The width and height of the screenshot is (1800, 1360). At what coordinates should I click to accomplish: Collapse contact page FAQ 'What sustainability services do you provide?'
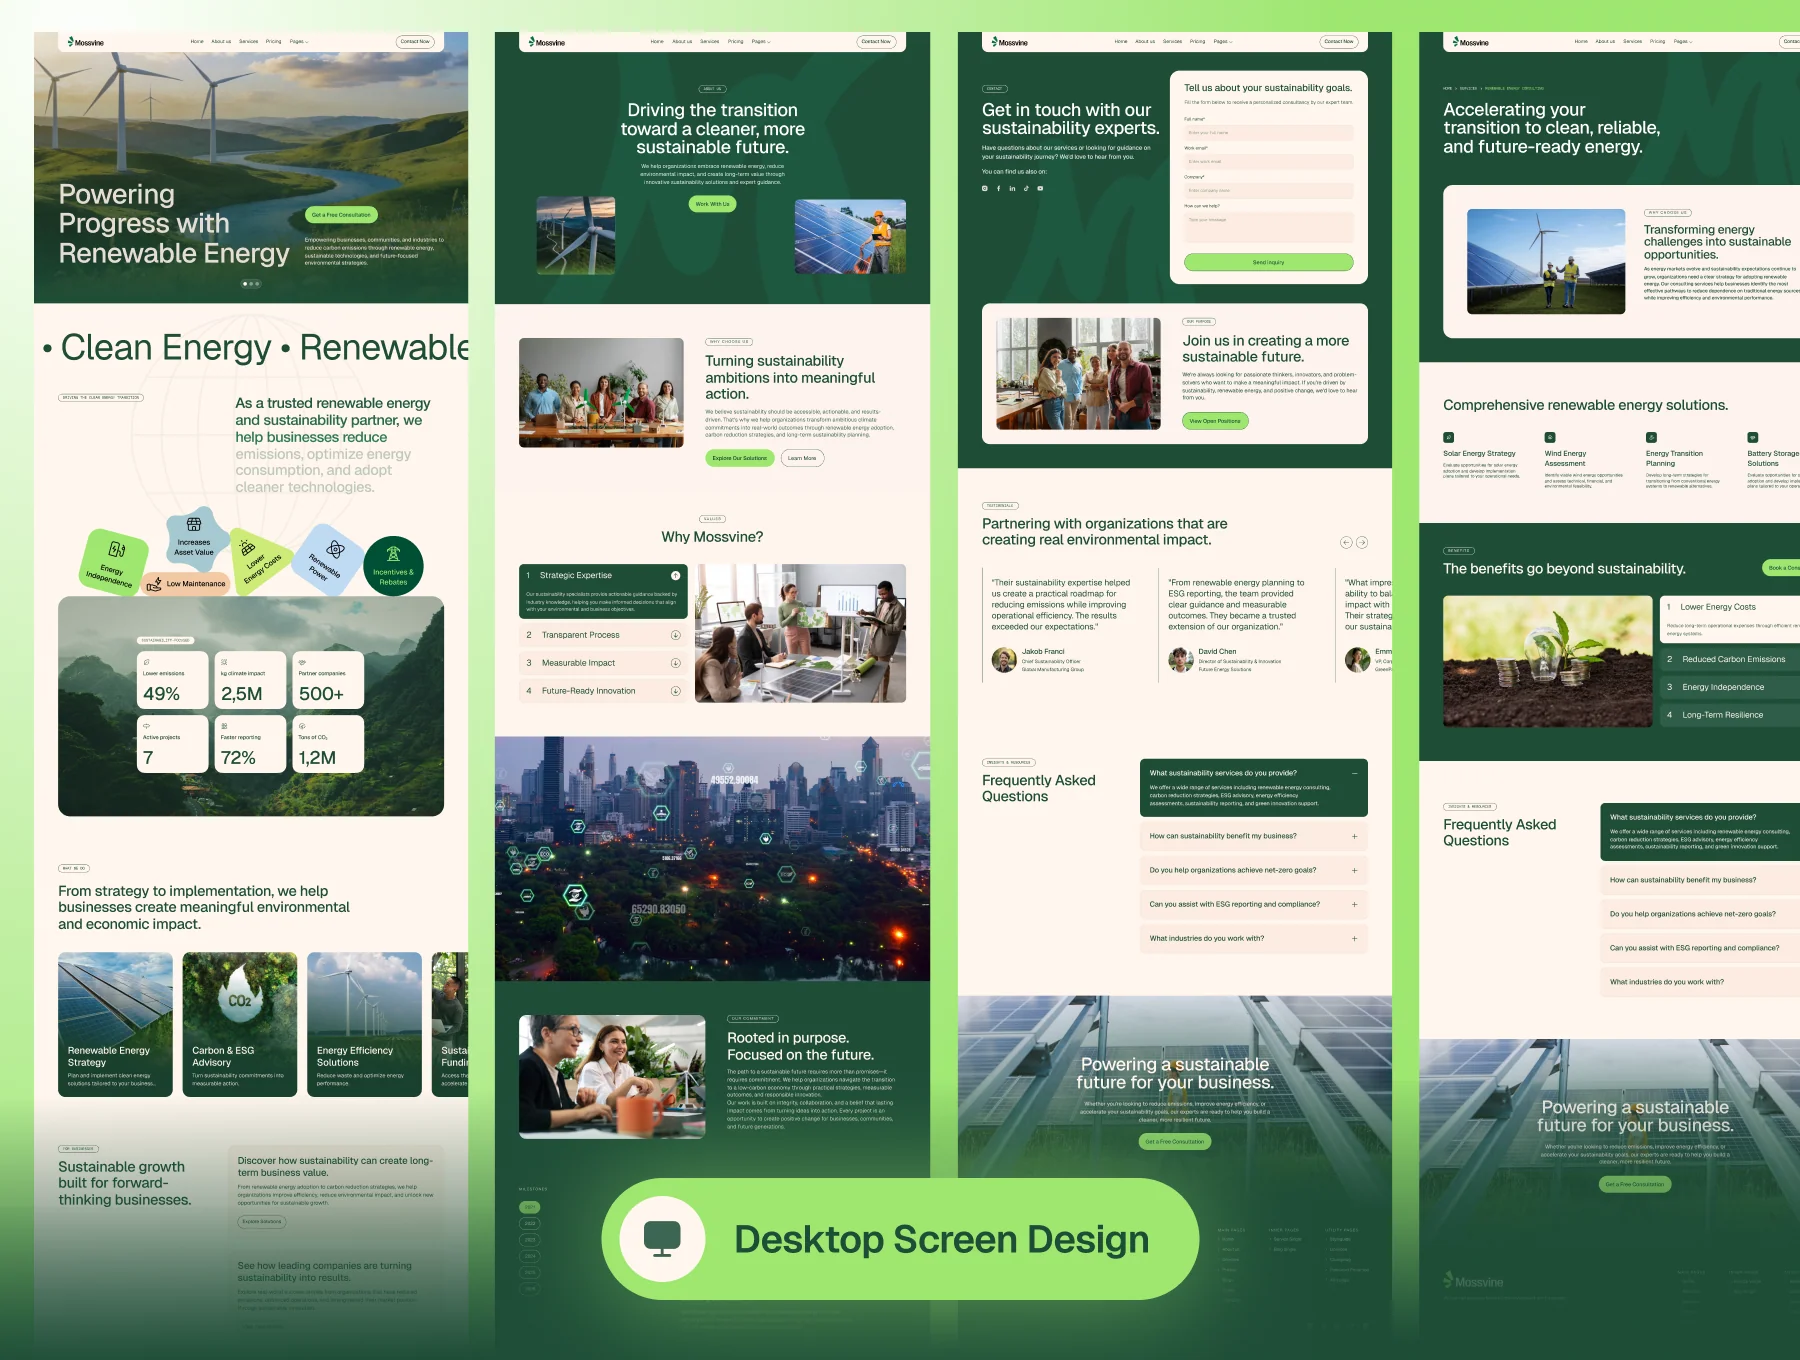pos(1355,773)
